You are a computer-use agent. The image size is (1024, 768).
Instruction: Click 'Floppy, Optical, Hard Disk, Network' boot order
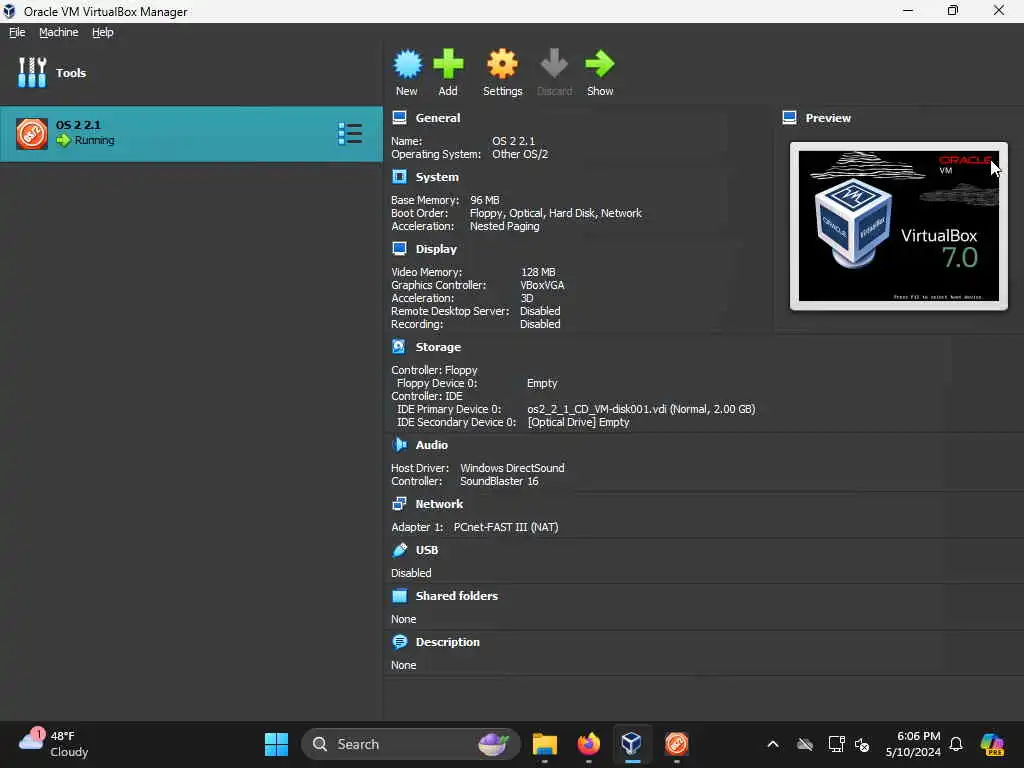556,213
